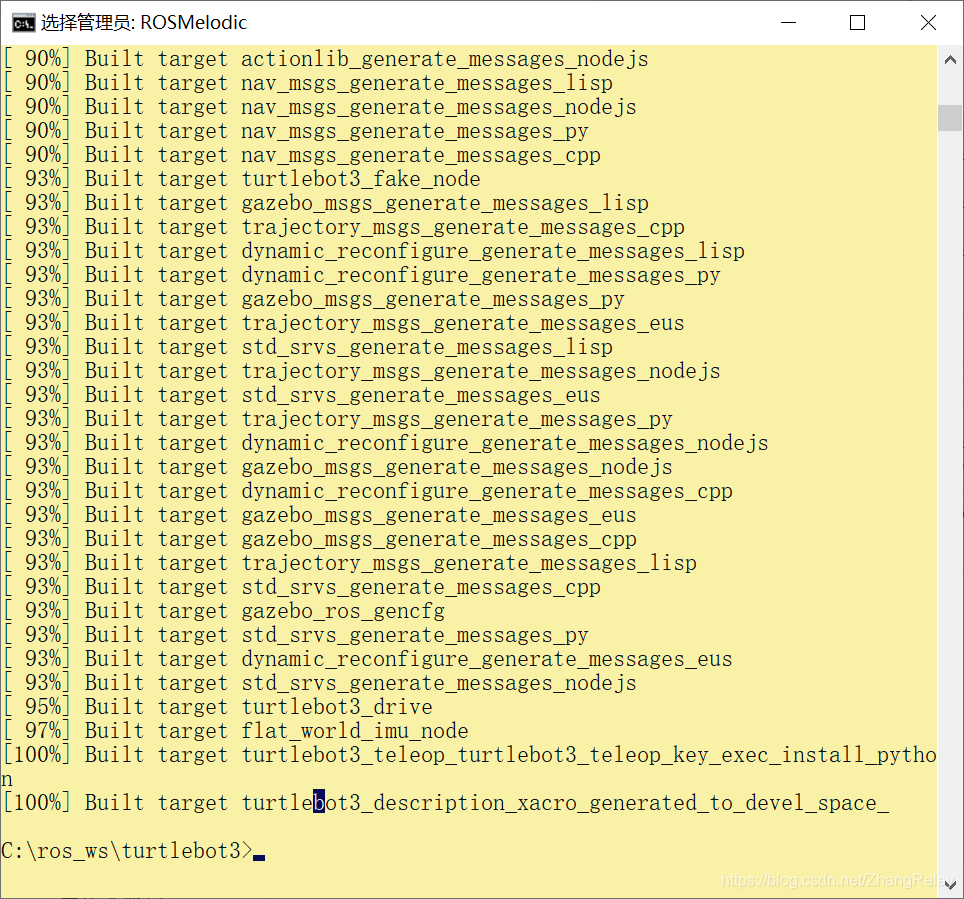Click the text 'gazebo_ros_gencfg'
This screenshot has width=964, height=899.
(342, 611)
